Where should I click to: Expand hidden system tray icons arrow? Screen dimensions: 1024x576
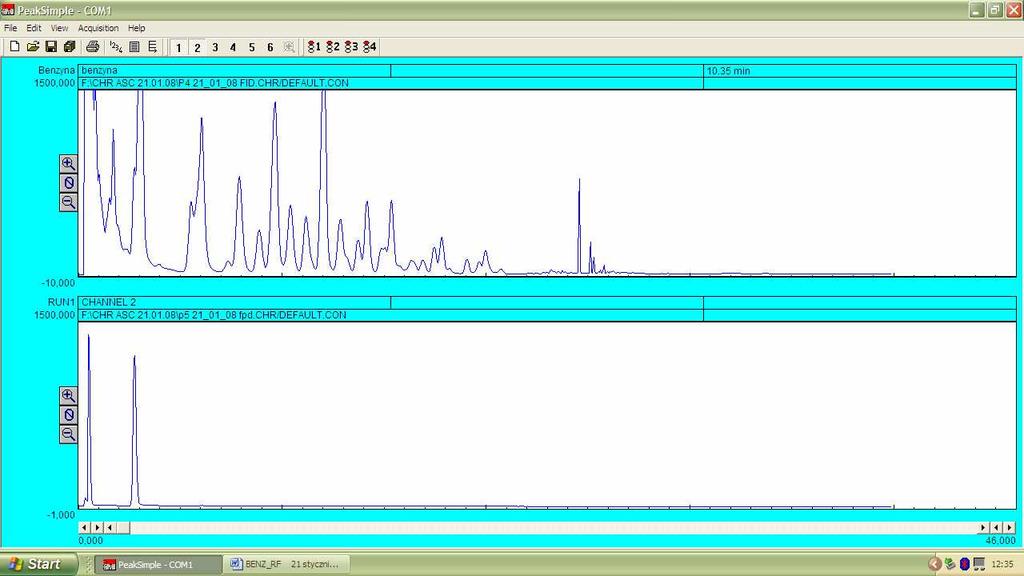935,564
